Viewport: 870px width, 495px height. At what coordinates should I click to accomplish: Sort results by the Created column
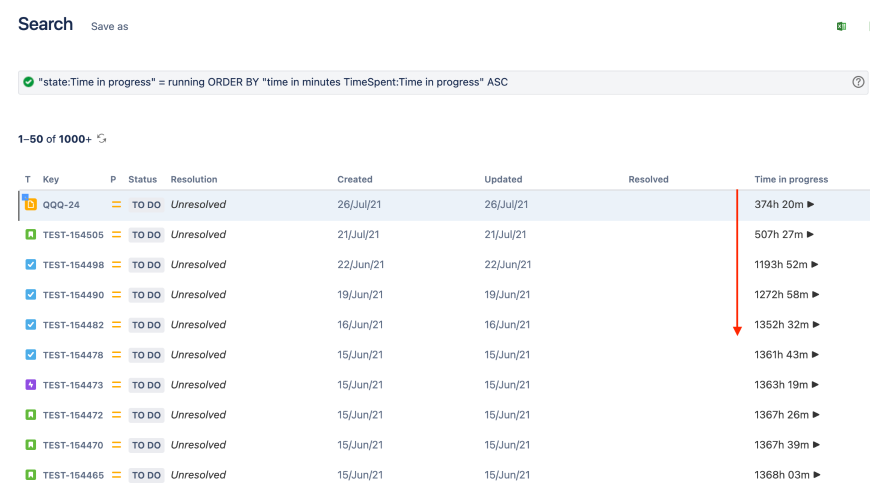tap(355, 180)
